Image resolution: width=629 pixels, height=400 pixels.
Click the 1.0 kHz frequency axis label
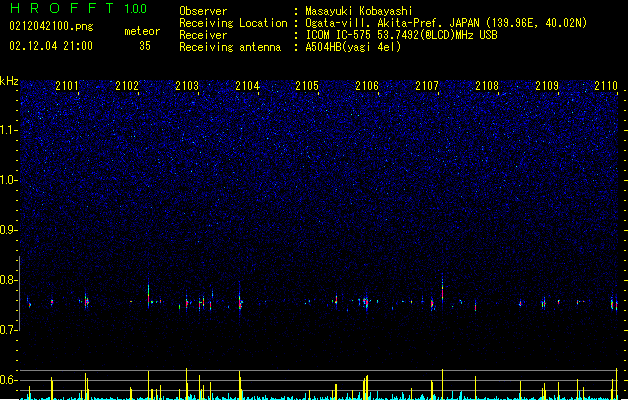9,180
